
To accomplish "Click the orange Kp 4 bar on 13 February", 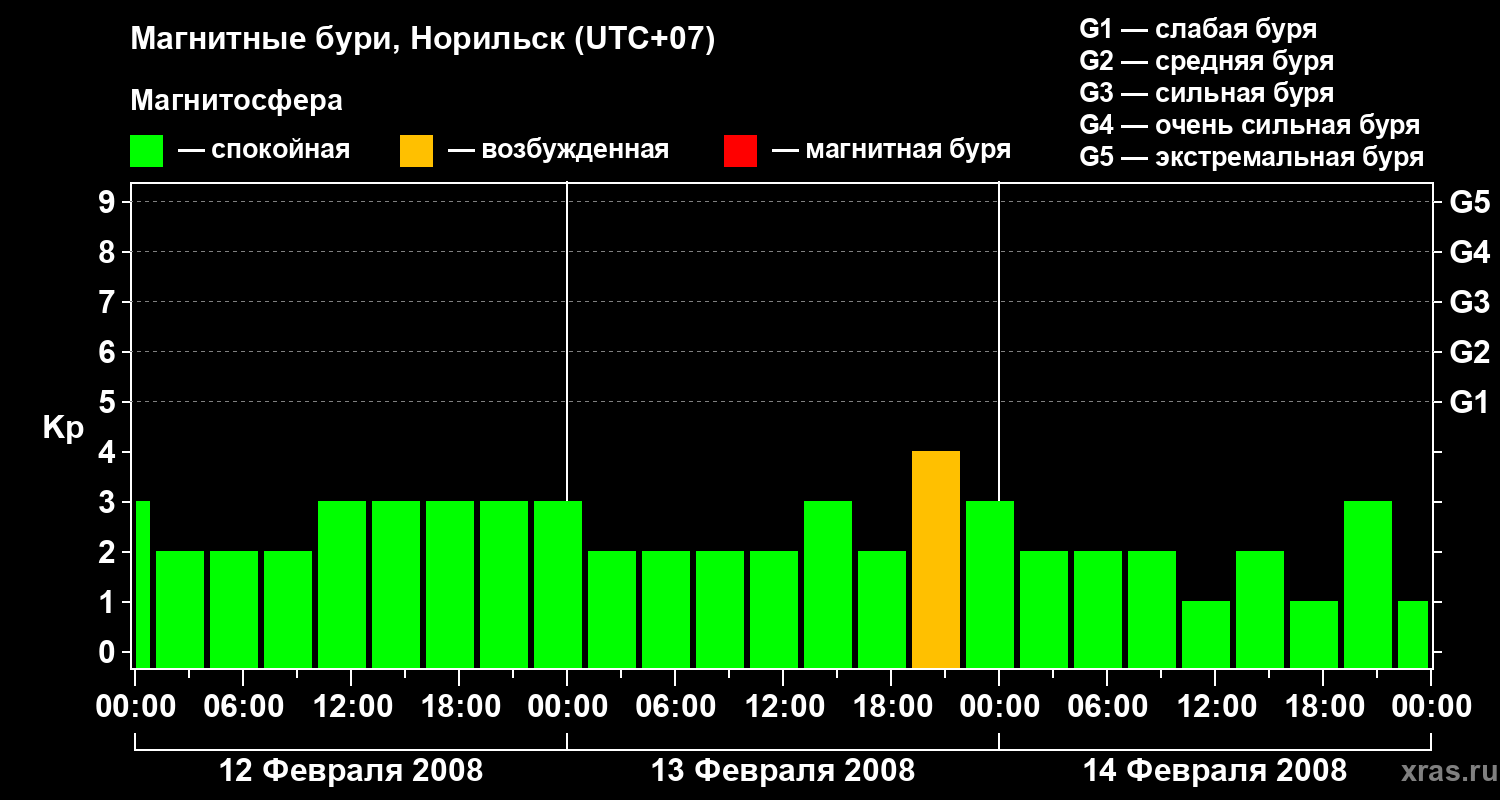I will pos(936,560).
